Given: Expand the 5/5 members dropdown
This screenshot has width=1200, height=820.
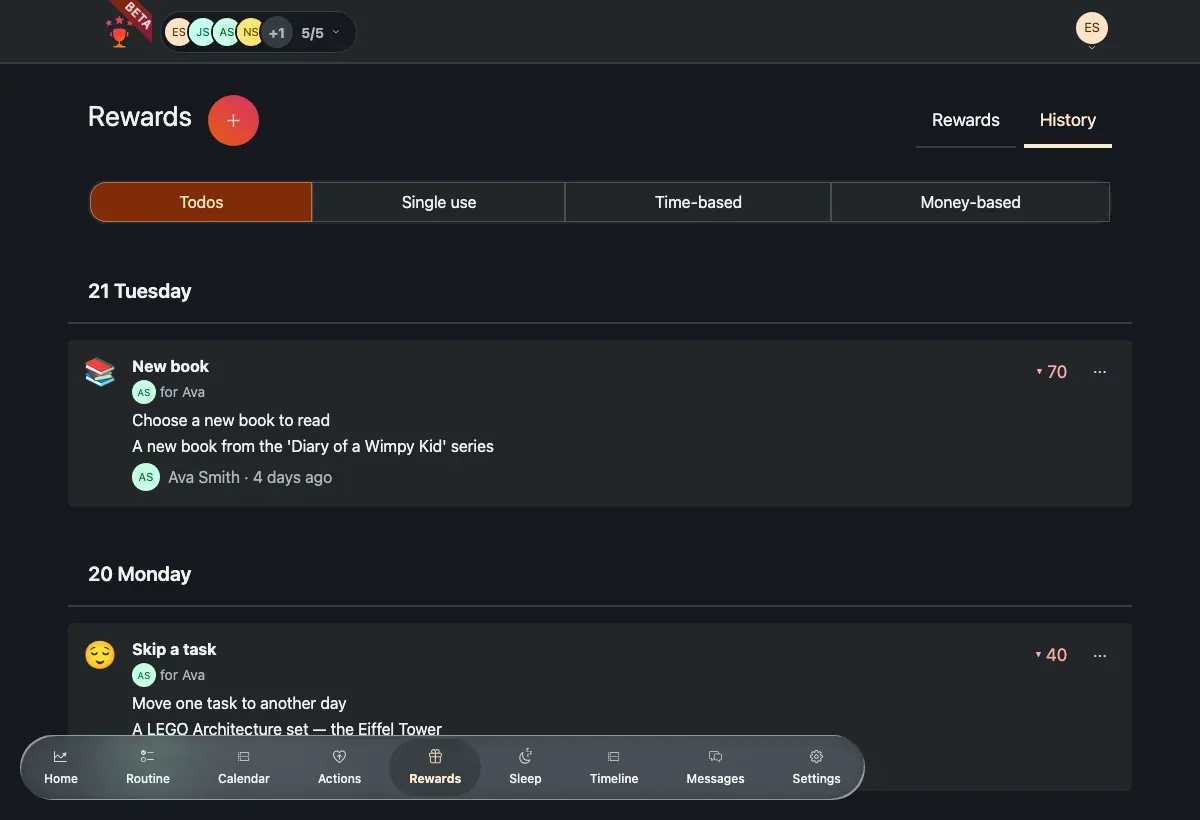Looking at the screenshot, I should point(321,33).
